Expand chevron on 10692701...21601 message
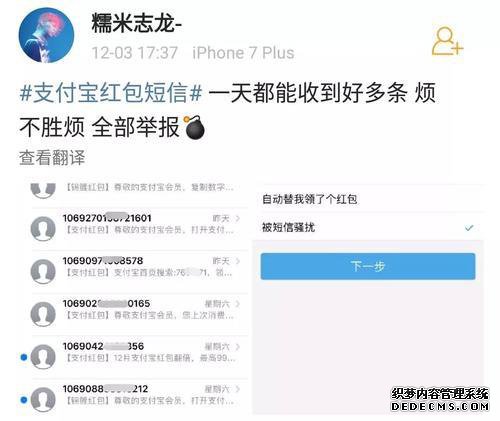The width and height of the screenshot is (500, 421). pos(237,218)
